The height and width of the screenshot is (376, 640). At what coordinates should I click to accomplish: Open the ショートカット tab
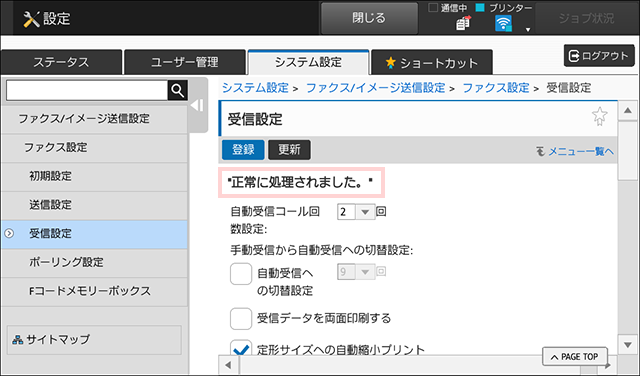(432, 62)
